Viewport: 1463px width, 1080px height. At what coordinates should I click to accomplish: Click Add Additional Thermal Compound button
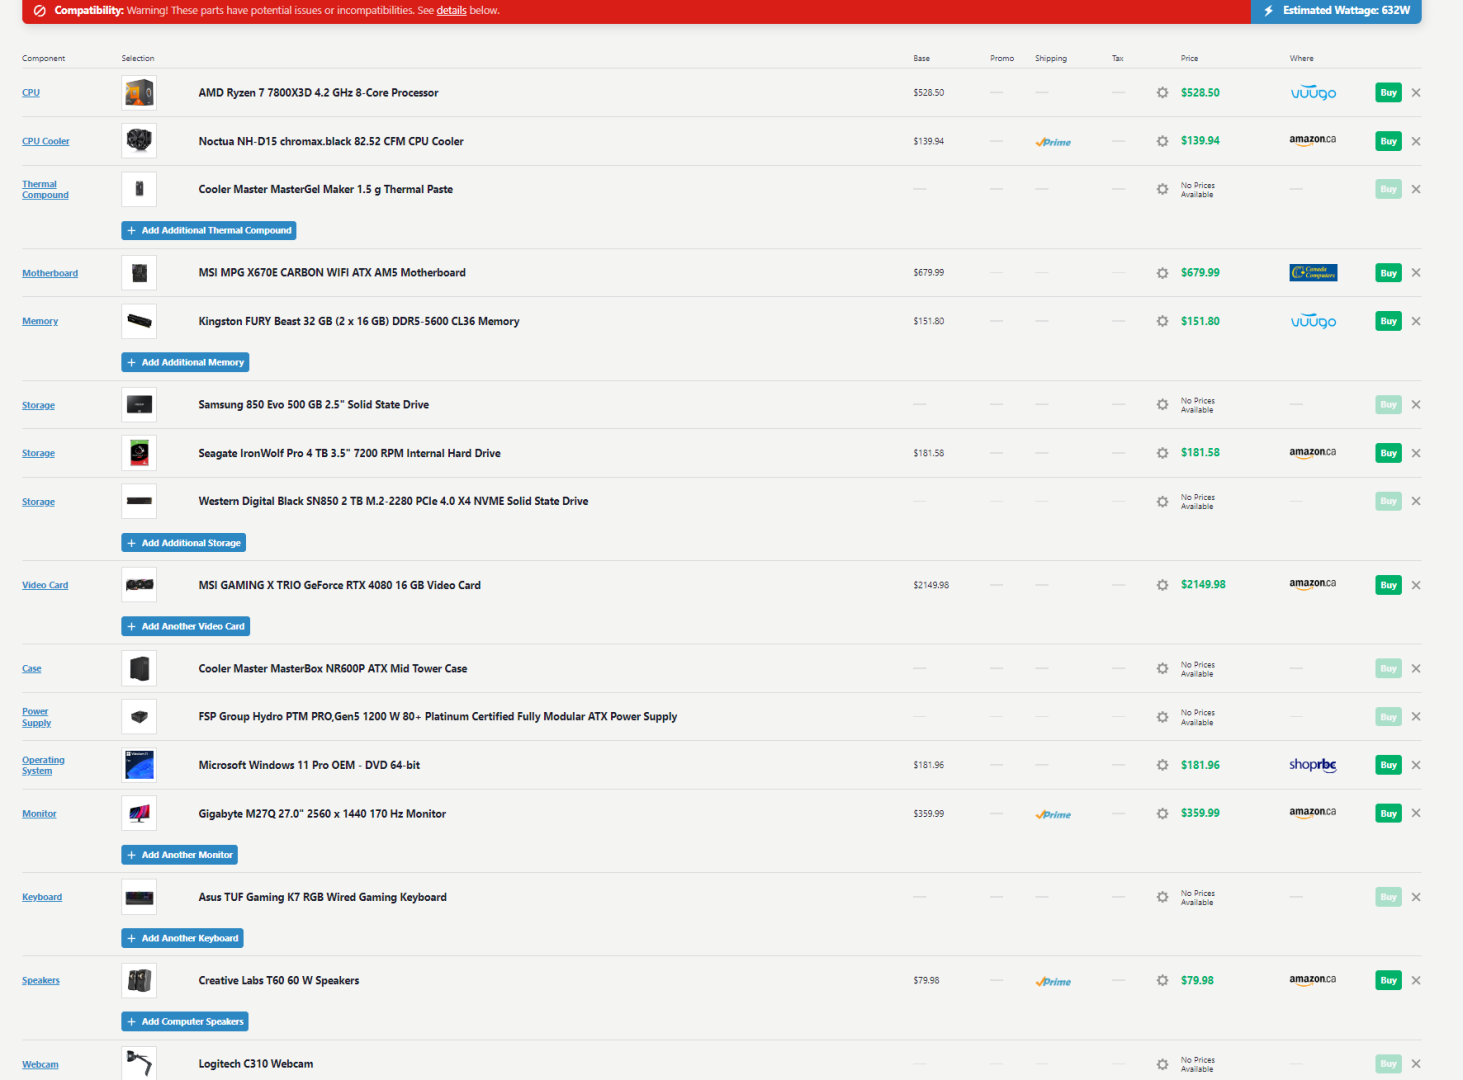pyautogui.click(x=209, y=230)
